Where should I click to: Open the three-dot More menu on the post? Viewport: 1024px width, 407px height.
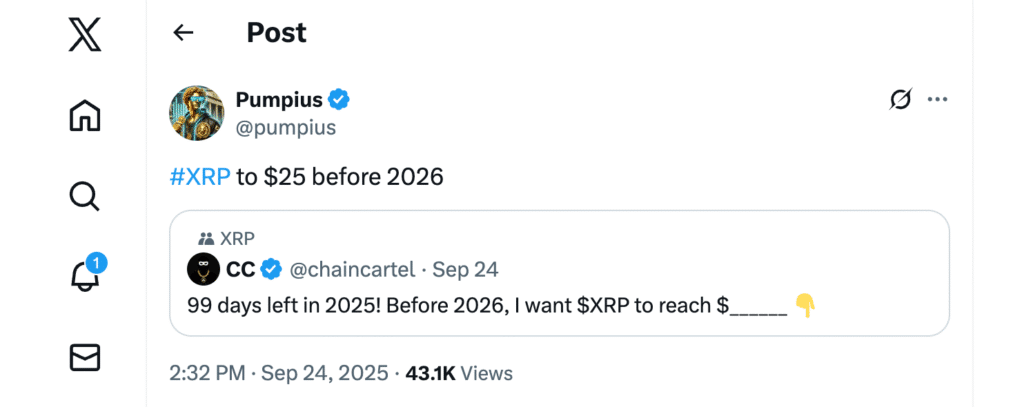[937, 99]
